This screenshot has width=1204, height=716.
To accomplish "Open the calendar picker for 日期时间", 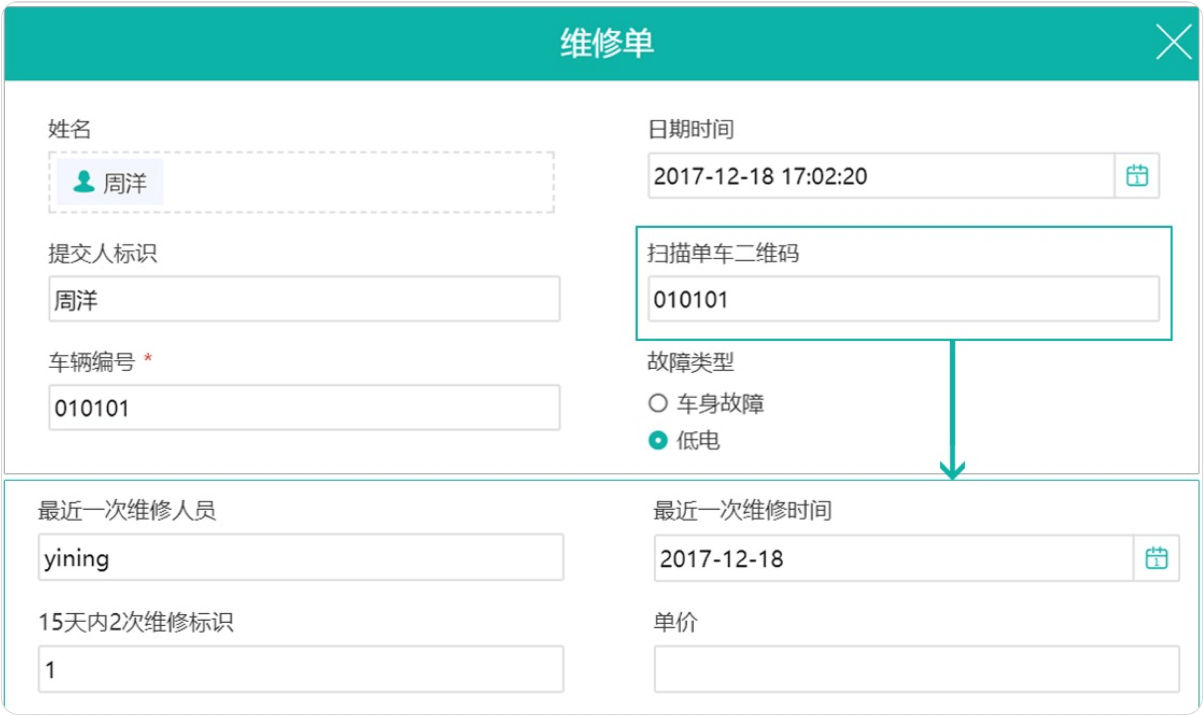I will (1137, 176).
